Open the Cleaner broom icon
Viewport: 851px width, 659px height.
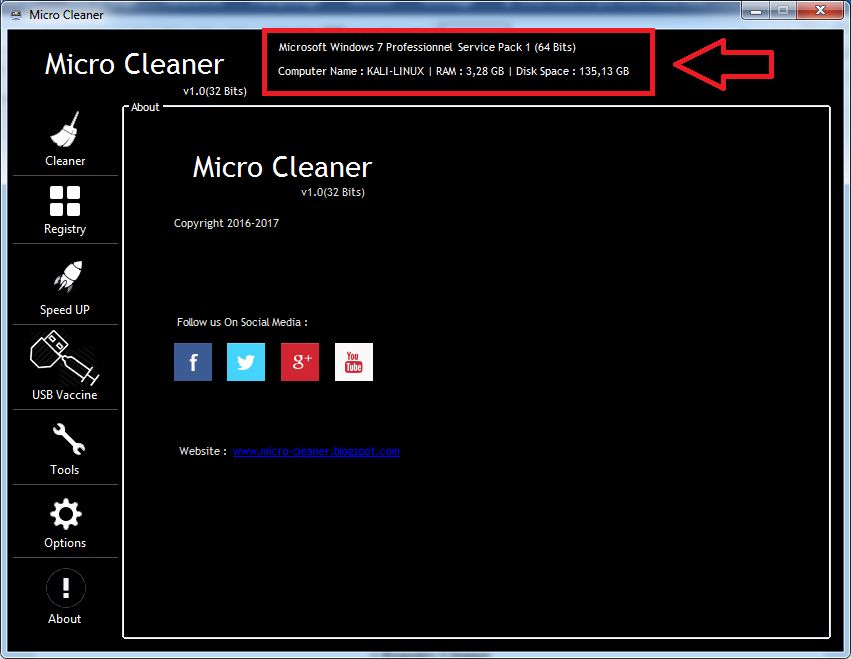tap(65, 129)
